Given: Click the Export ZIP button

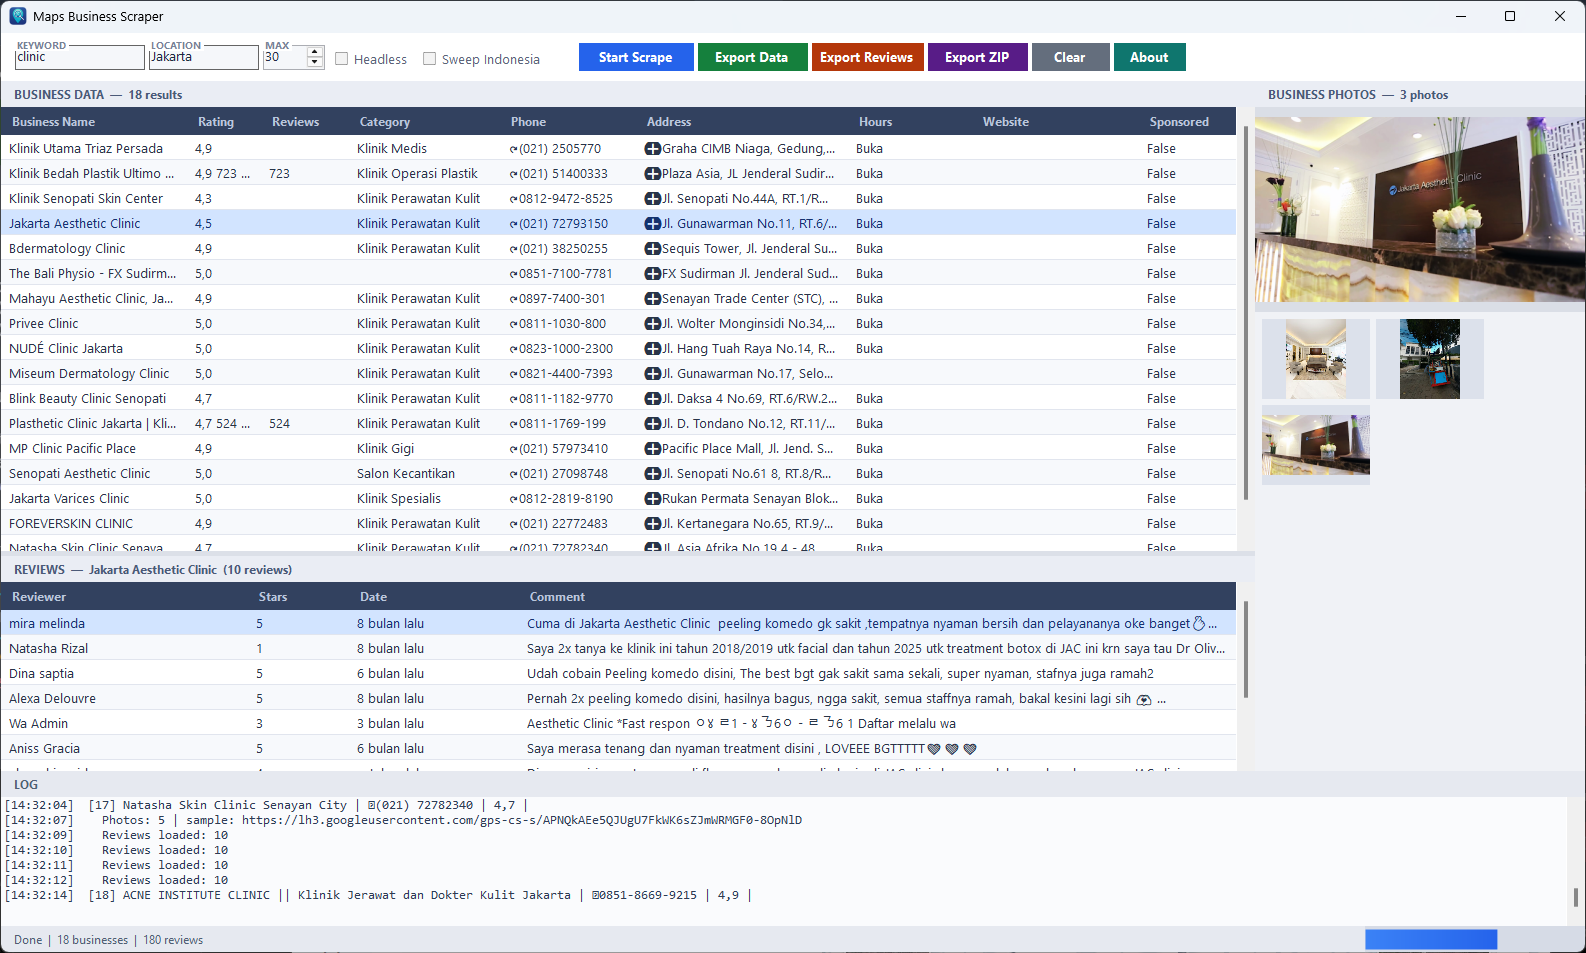Looking at the screenshot, I should [x=977, y=57].
